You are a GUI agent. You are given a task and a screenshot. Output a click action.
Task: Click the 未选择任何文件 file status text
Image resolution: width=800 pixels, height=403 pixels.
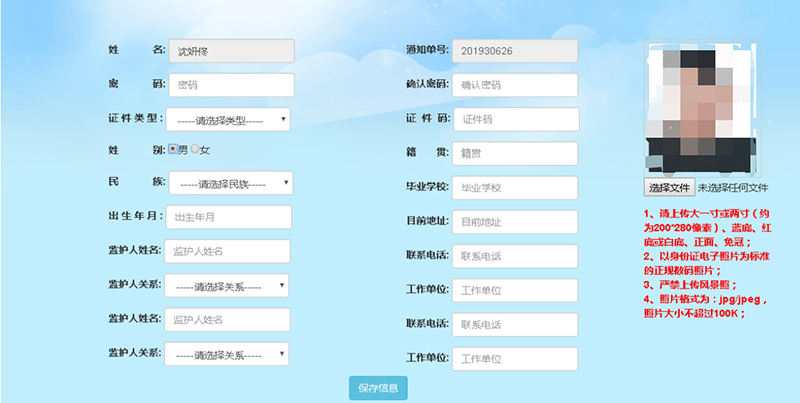point(733,188)
